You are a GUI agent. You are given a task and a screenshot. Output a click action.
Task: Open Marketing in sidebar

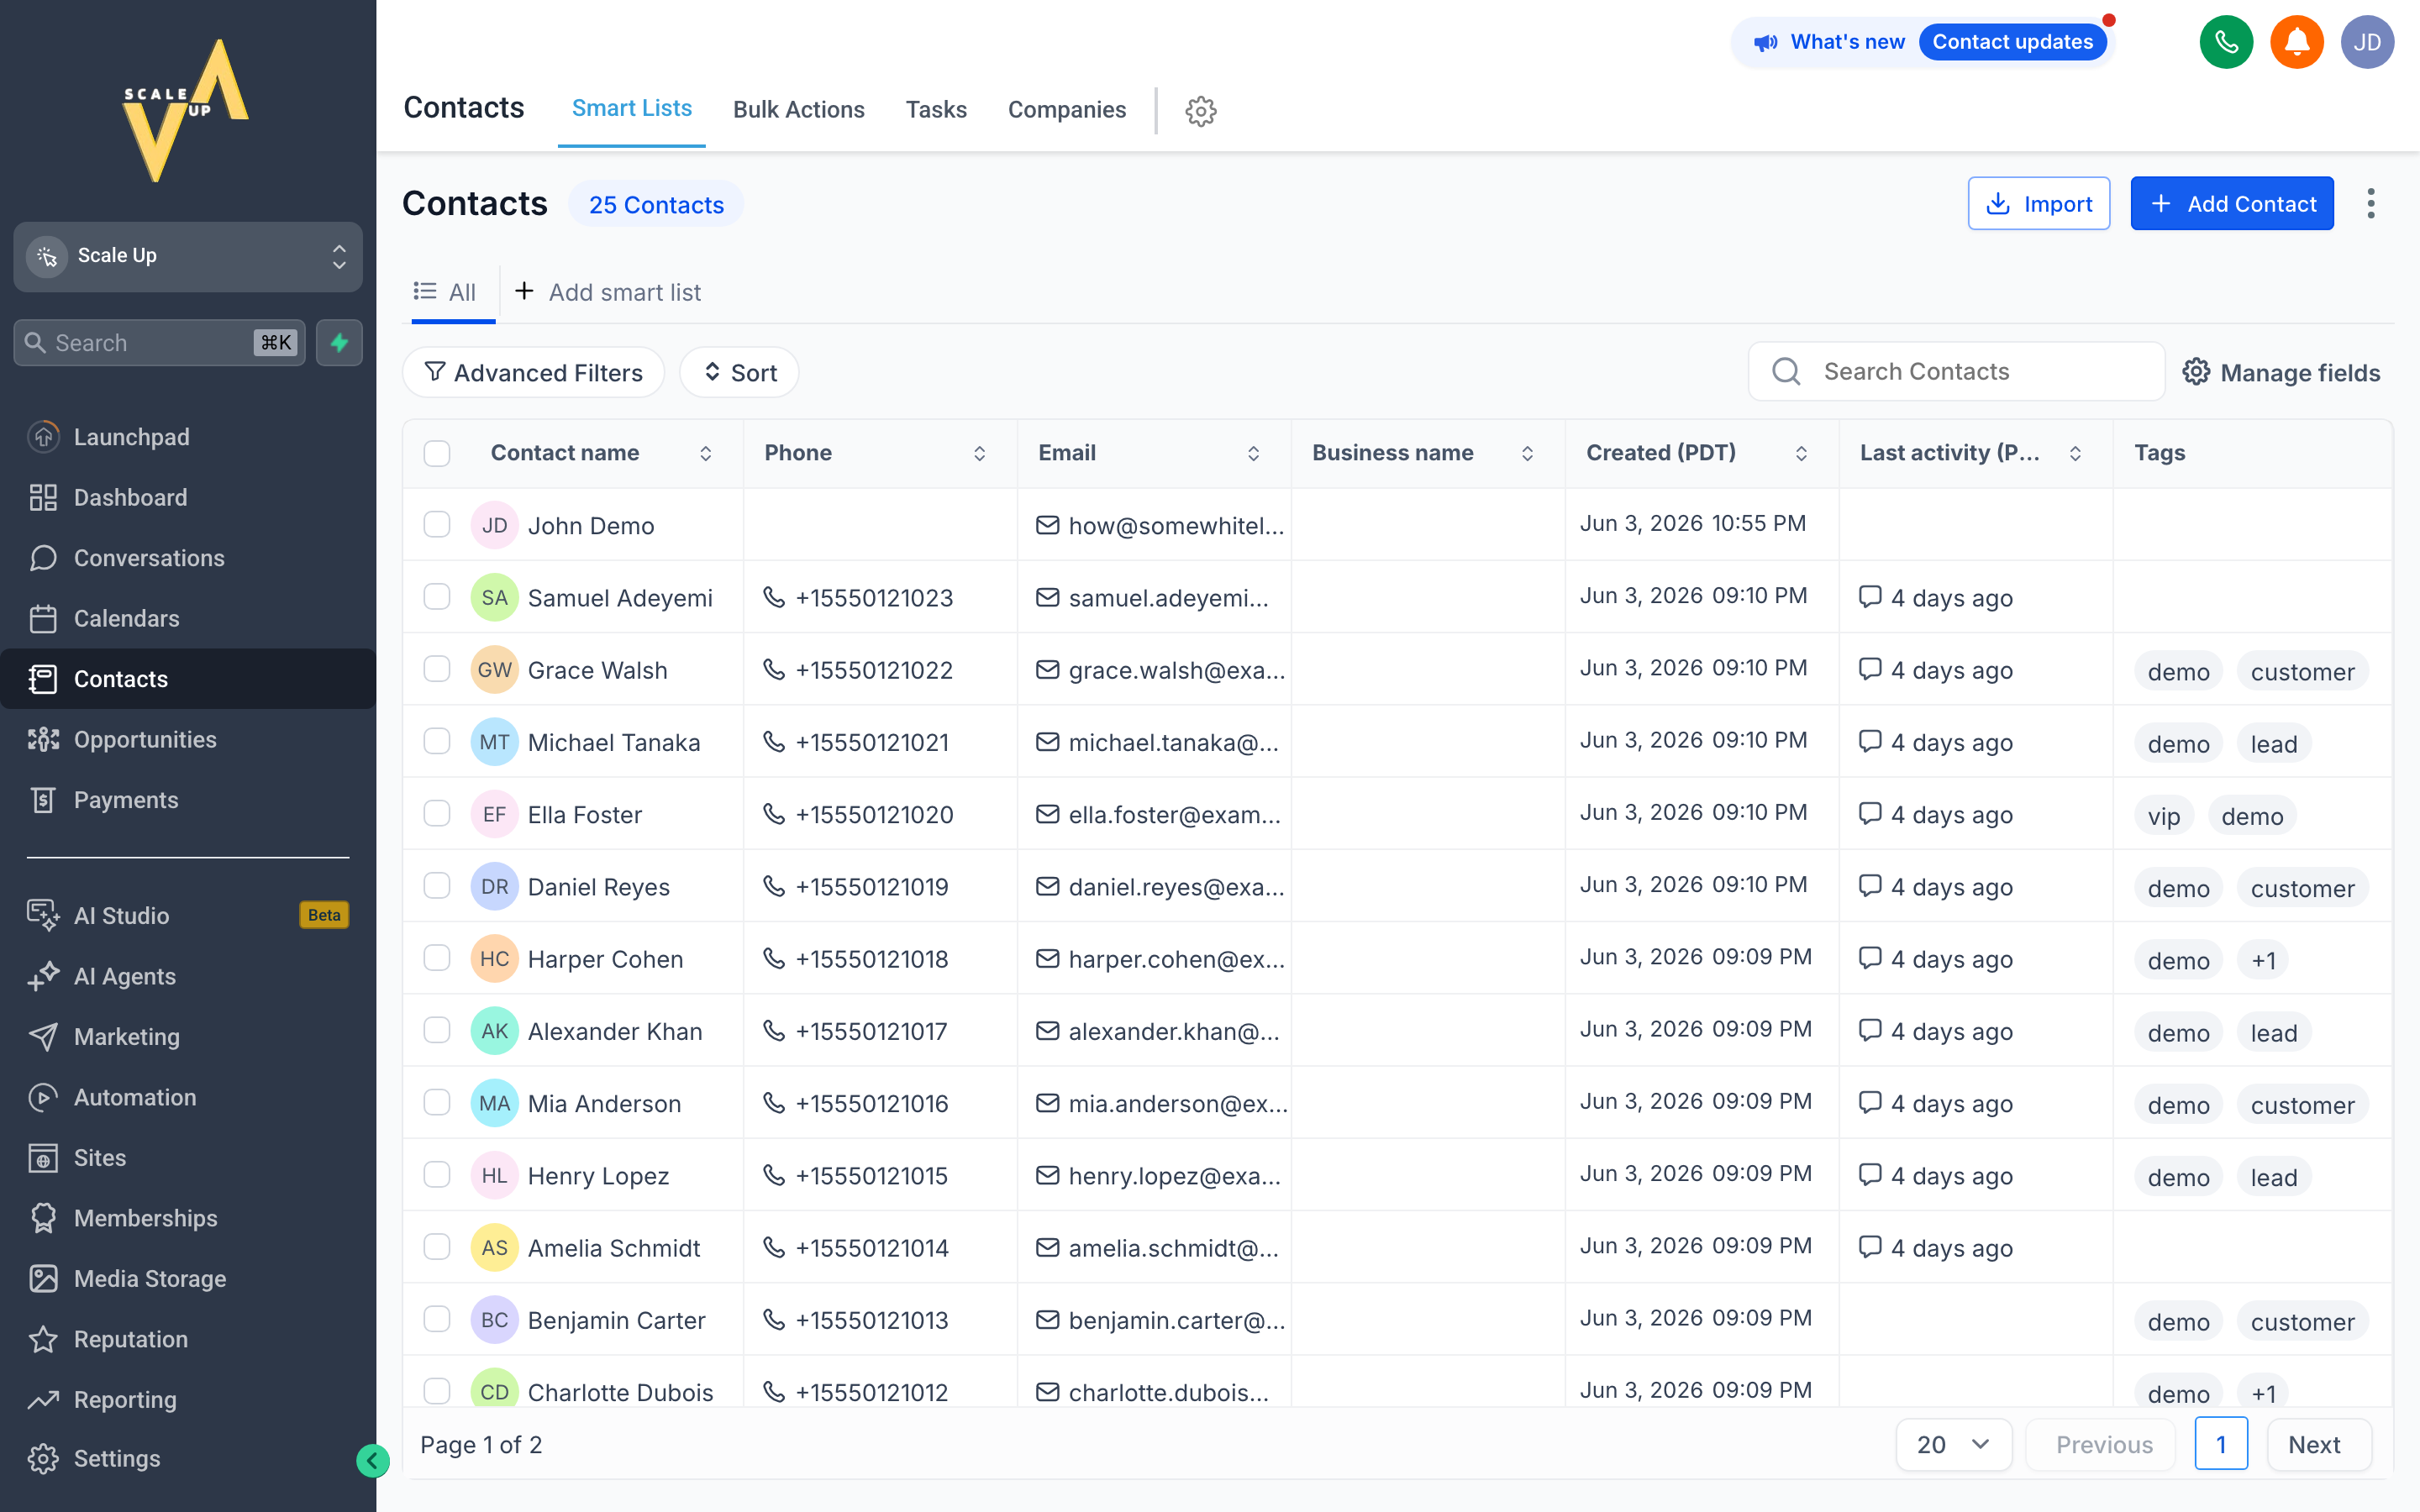188,1036
